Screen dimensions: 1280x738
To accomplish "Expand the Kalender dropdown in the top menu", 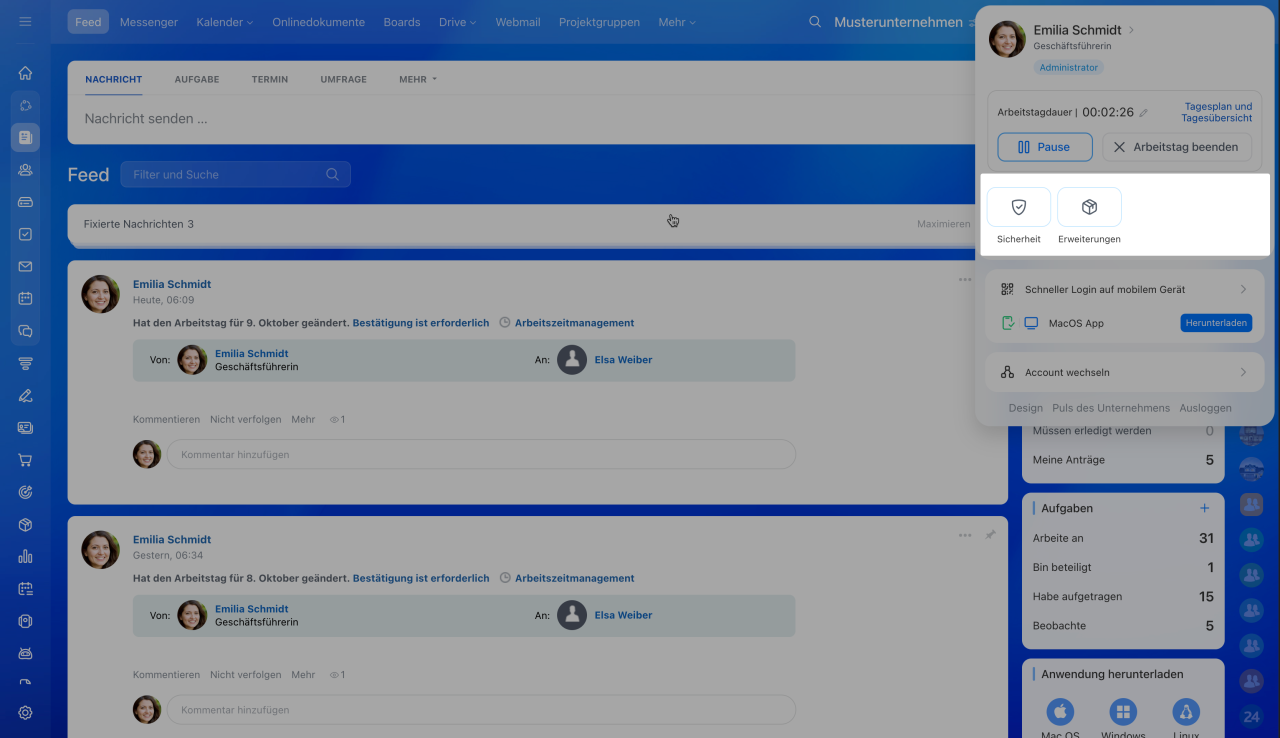I will pyautogui.click(x=225, y=22).
